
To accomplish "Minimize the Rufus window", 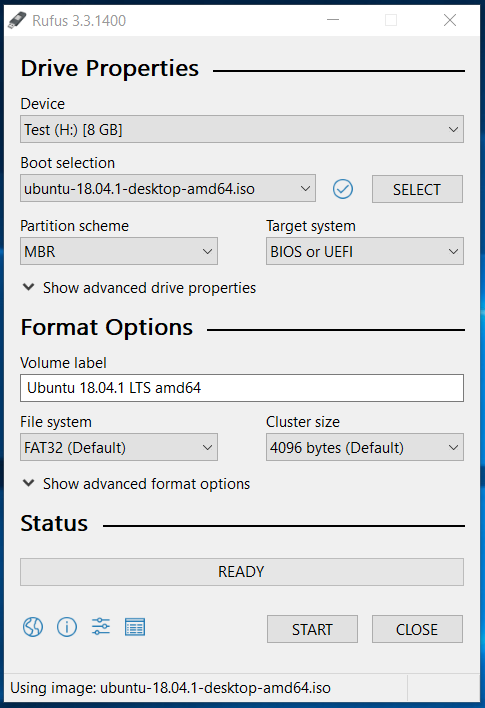I will click(x=333, y=20).
